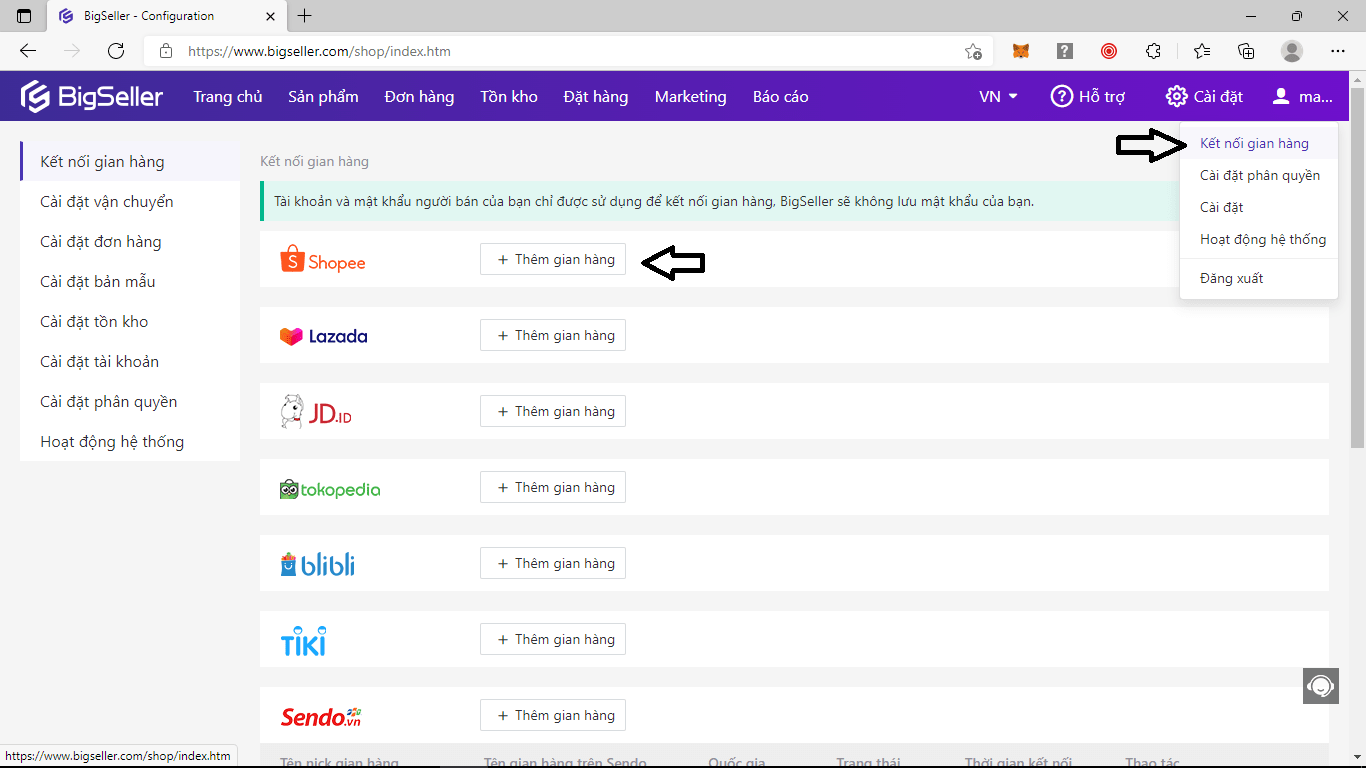Open the user account profile icon
This screenshot has width=1366, height=768.
pyautogui.click(x=1281, y=97)
